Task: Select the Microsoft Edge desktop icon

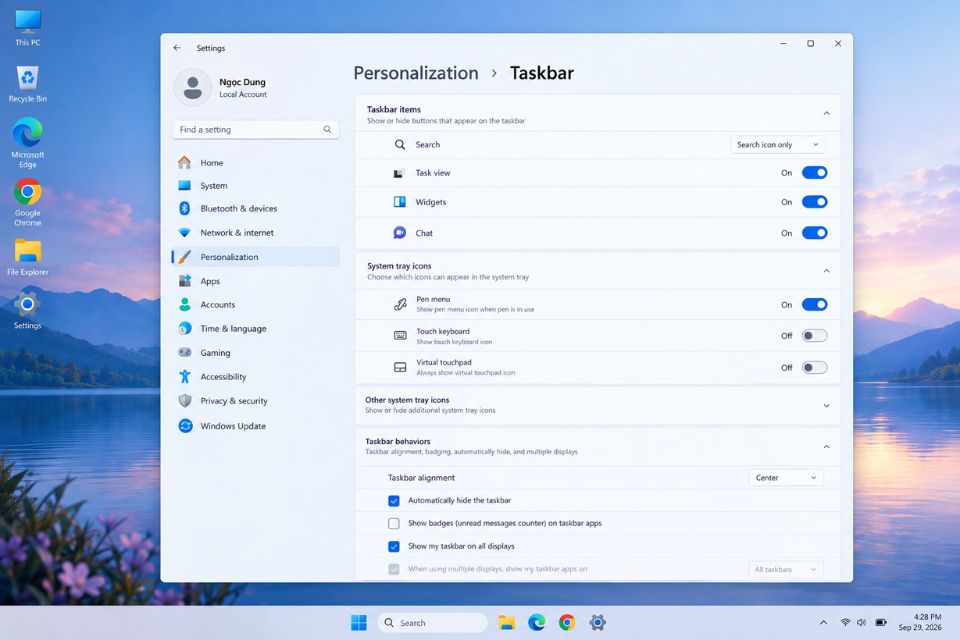Action: (28, 143)
